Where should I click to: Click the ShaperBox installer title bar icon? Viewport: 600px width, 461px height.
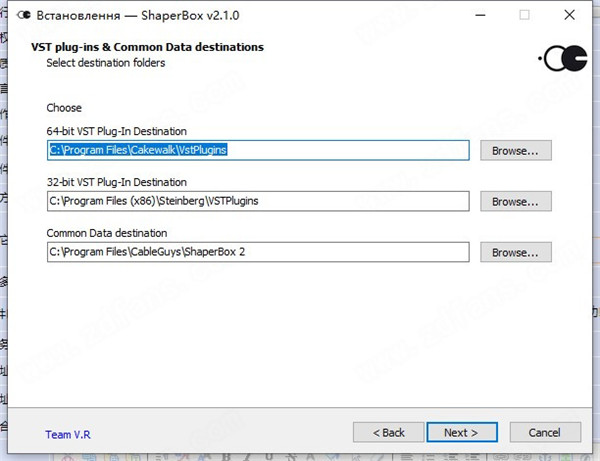pos(23,16)
